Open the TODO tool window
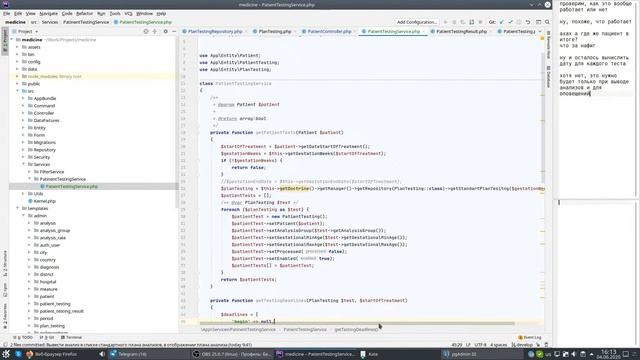The height and width of the screenshot is (360, 640). click(24, 338)
